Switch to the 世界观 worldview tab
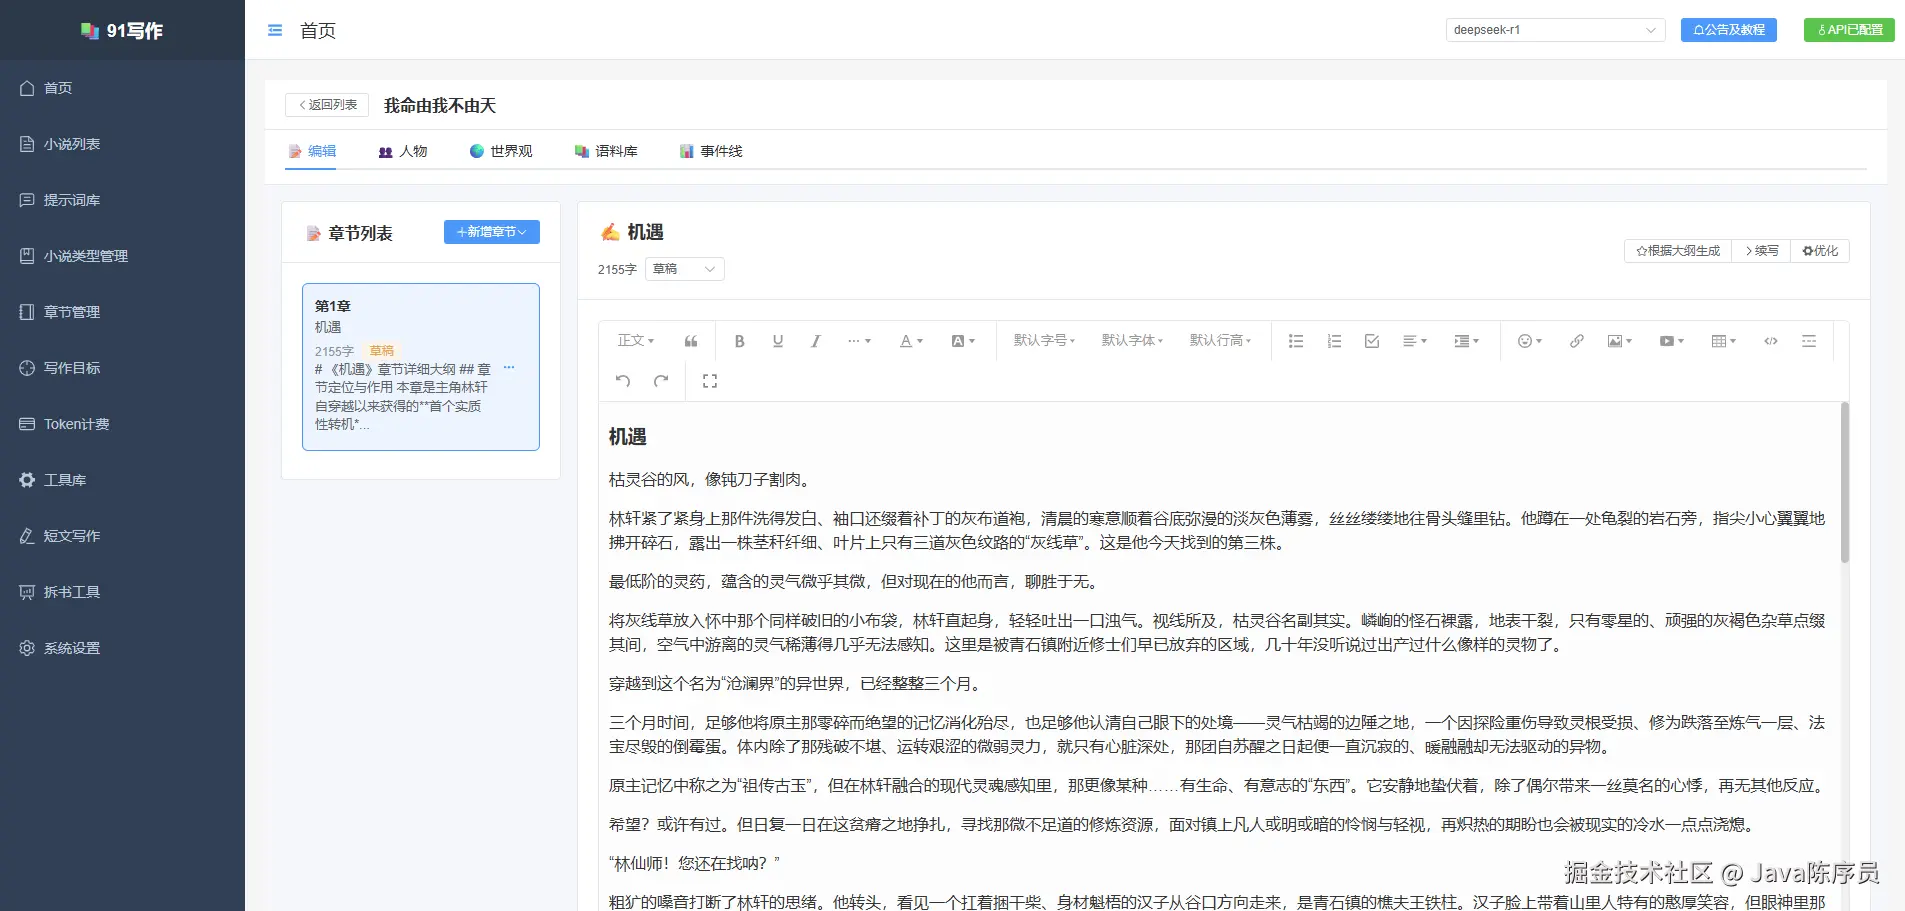Viewport: 1905px width, 911px height. click(501, 151)
